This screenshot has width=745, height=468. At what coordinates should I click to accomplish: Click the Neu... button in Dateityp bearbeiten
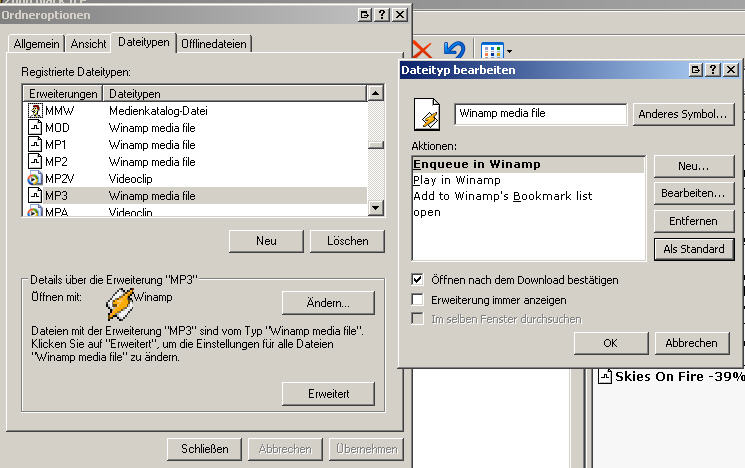tap(694, 166)
